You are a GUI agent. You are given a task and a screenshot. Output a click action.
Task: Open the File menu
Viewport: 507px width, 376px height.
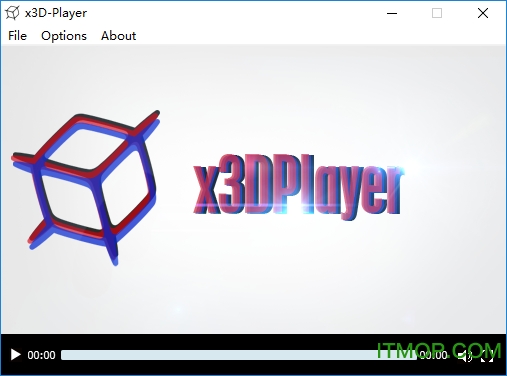[x=17, y=36]
